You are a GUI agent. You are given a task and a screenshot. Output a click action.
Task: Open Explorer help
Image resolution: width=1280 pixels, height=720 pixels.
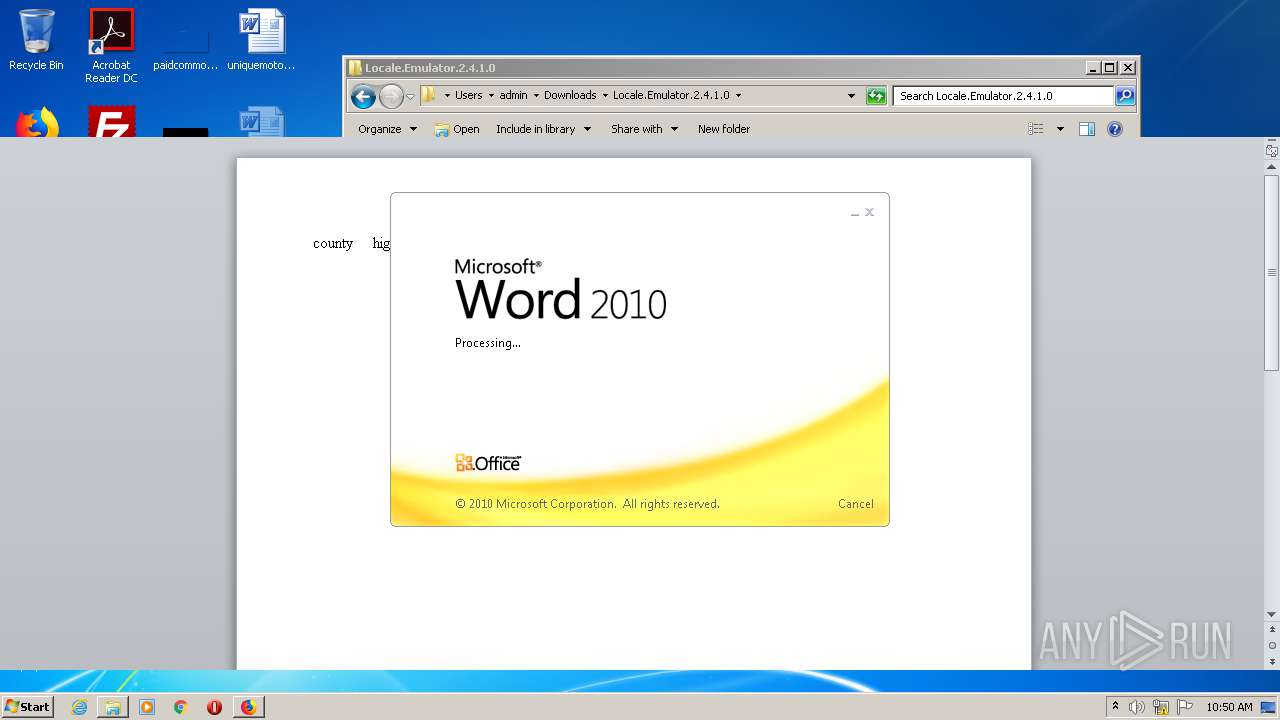pyautogui.click(x=1115, y=129)
